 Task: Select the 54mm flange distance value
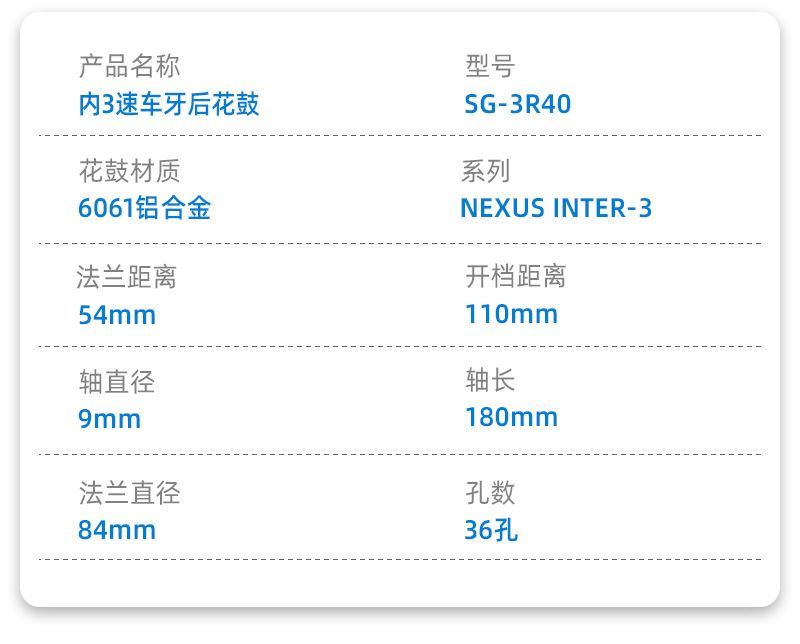[117, 315]
